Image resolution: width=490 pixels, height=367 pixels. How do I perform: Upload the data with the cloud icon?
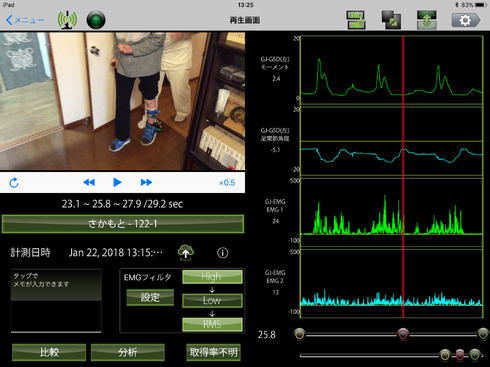tap(186, 252)
